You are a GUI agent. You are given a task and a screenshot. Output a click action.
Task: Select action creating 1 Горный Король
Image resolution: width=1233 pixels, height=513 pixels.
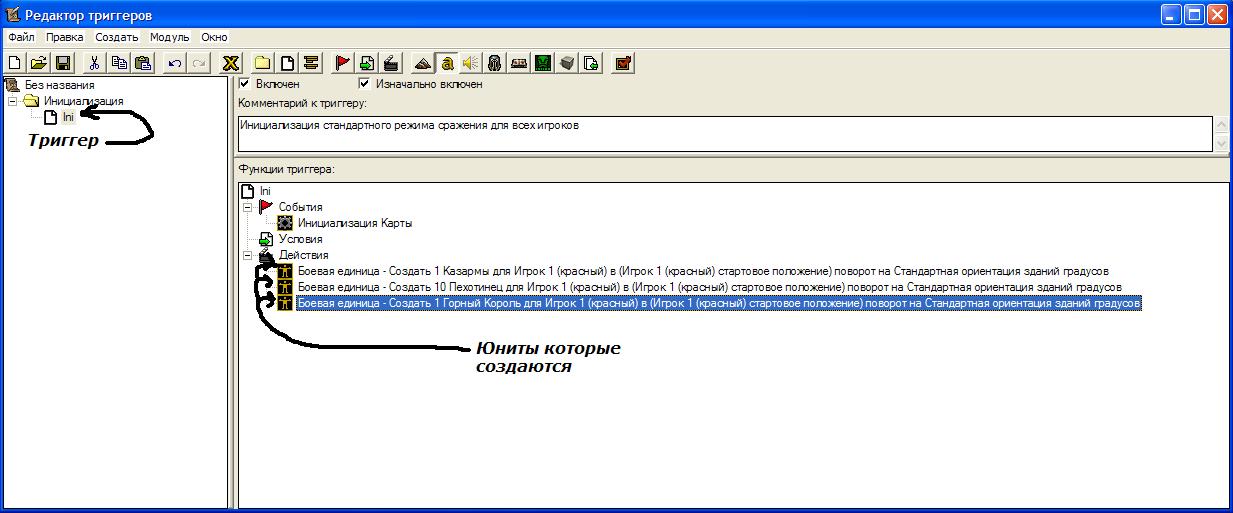click(719, 303)
